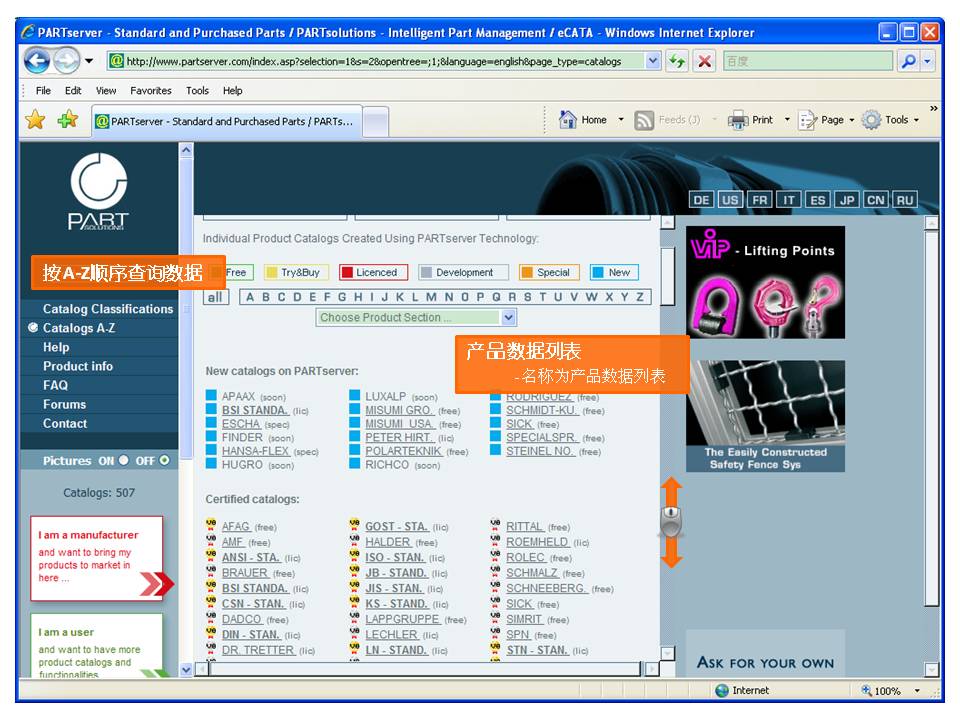Viewport: 960px width, 720px height.
Task: Turn Pictures ON radio button
Action: (x=124, y=460)
